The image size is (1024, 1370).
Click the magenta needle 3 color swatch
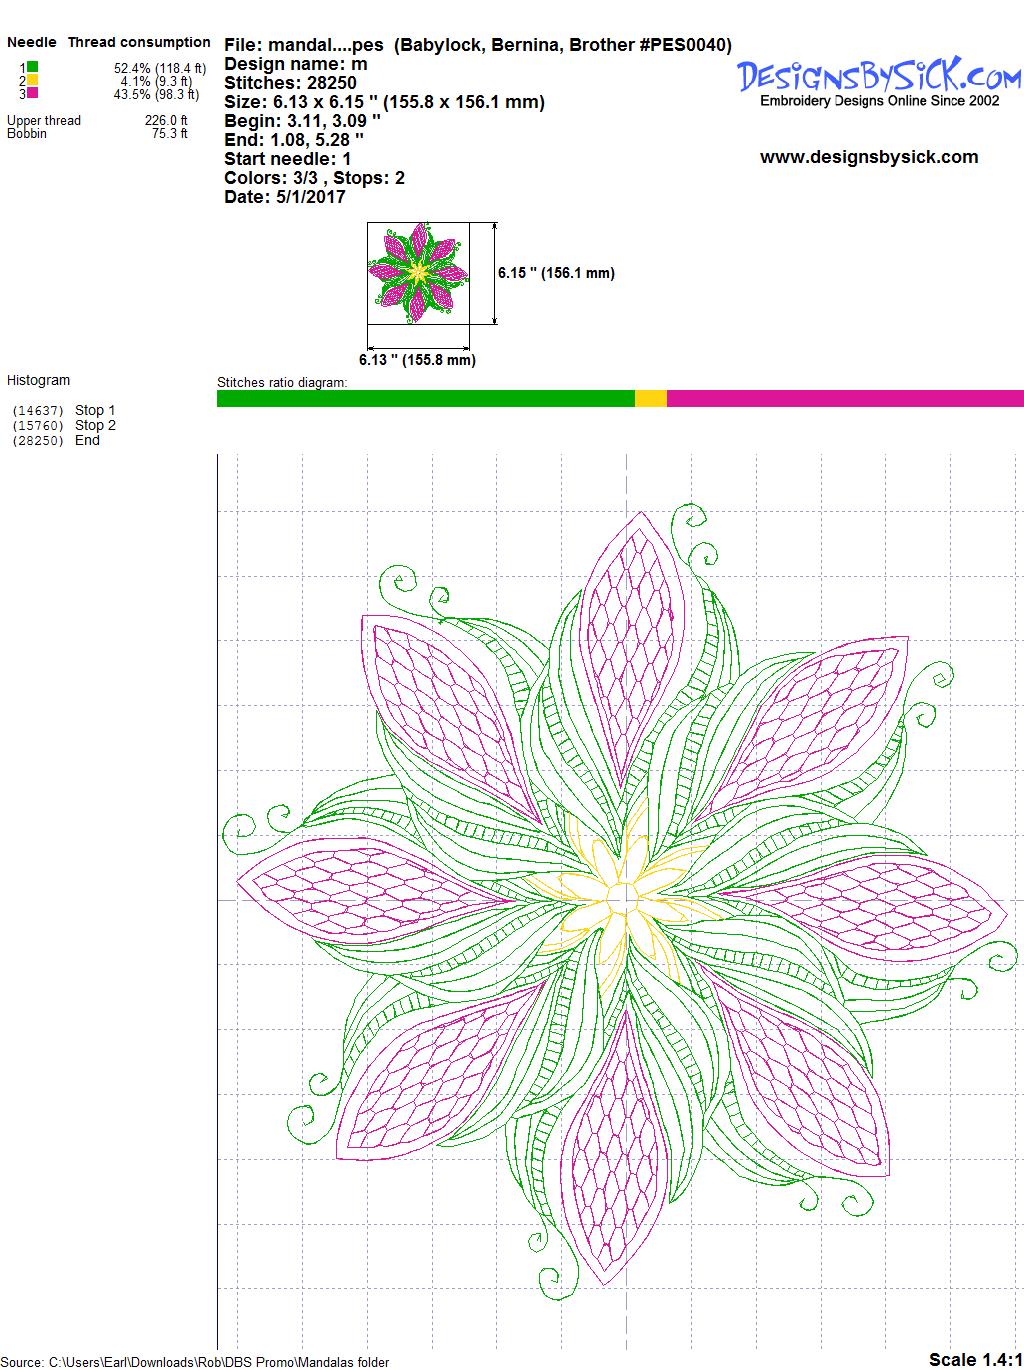coord(33,93)
